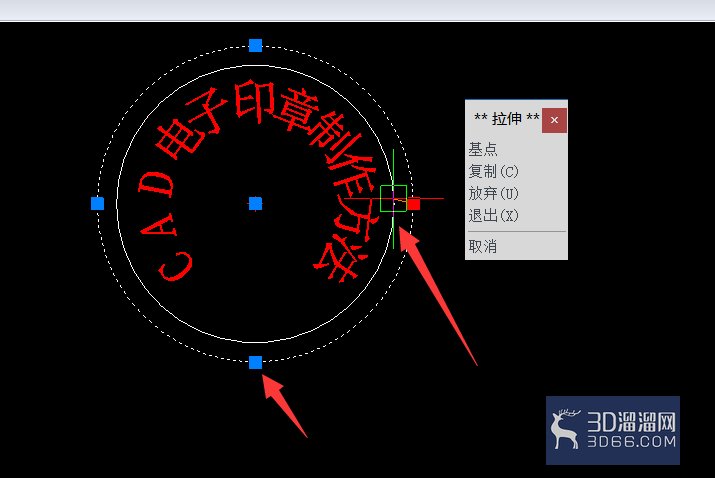This screenshot has height=478, width=715.
Task: Click the red active grip on the circle's right
Action: 414,203
